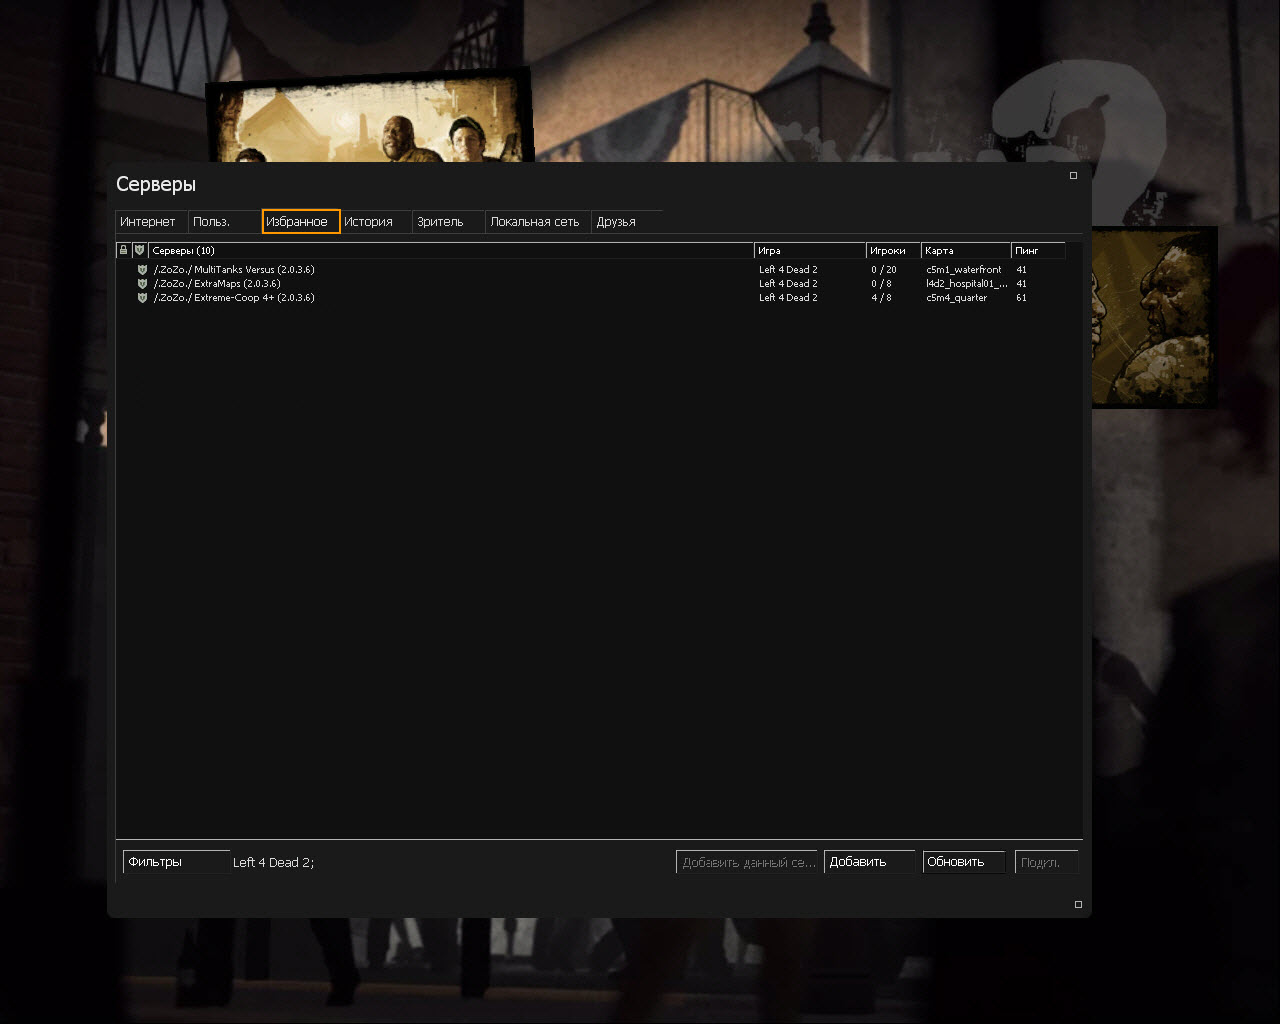Click the VAC shield column header icon

click(139, 250)
